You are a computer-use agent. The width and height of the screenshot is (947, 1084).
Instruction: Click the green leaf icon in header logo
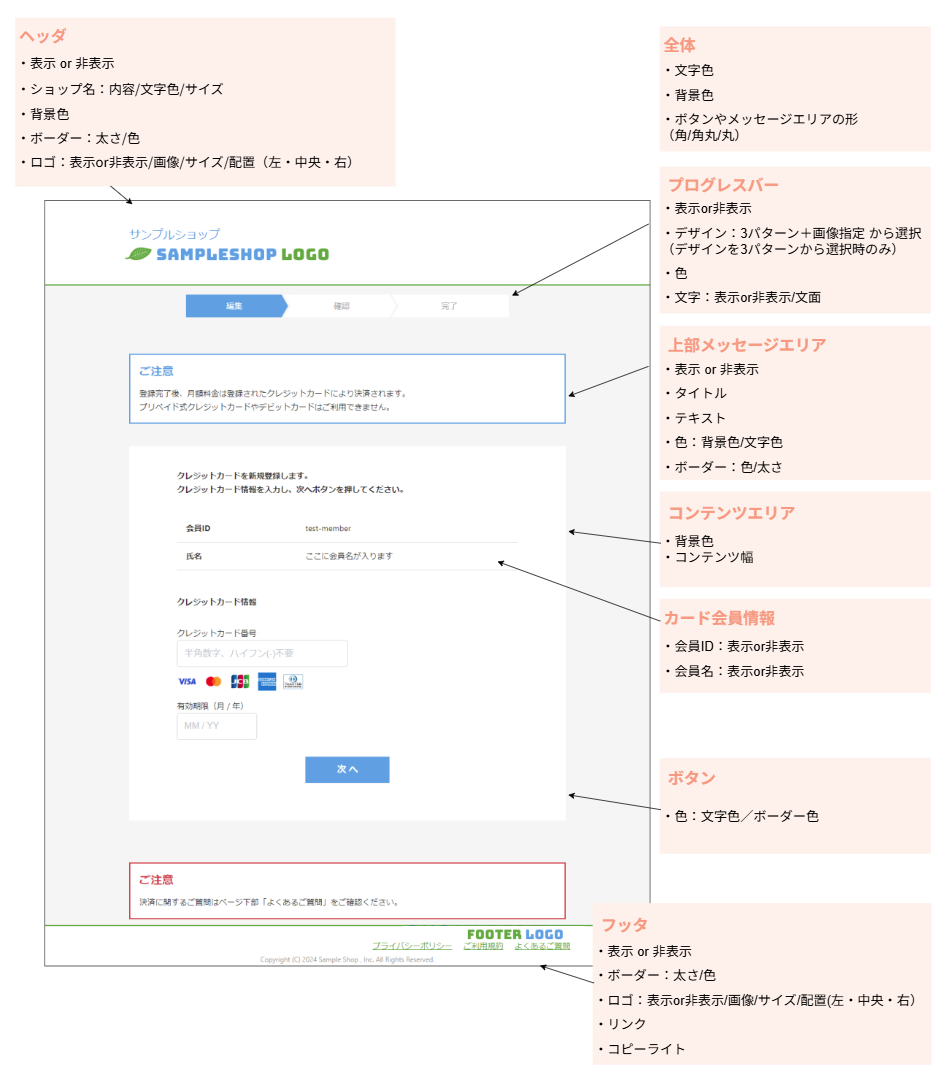[138, 254]
